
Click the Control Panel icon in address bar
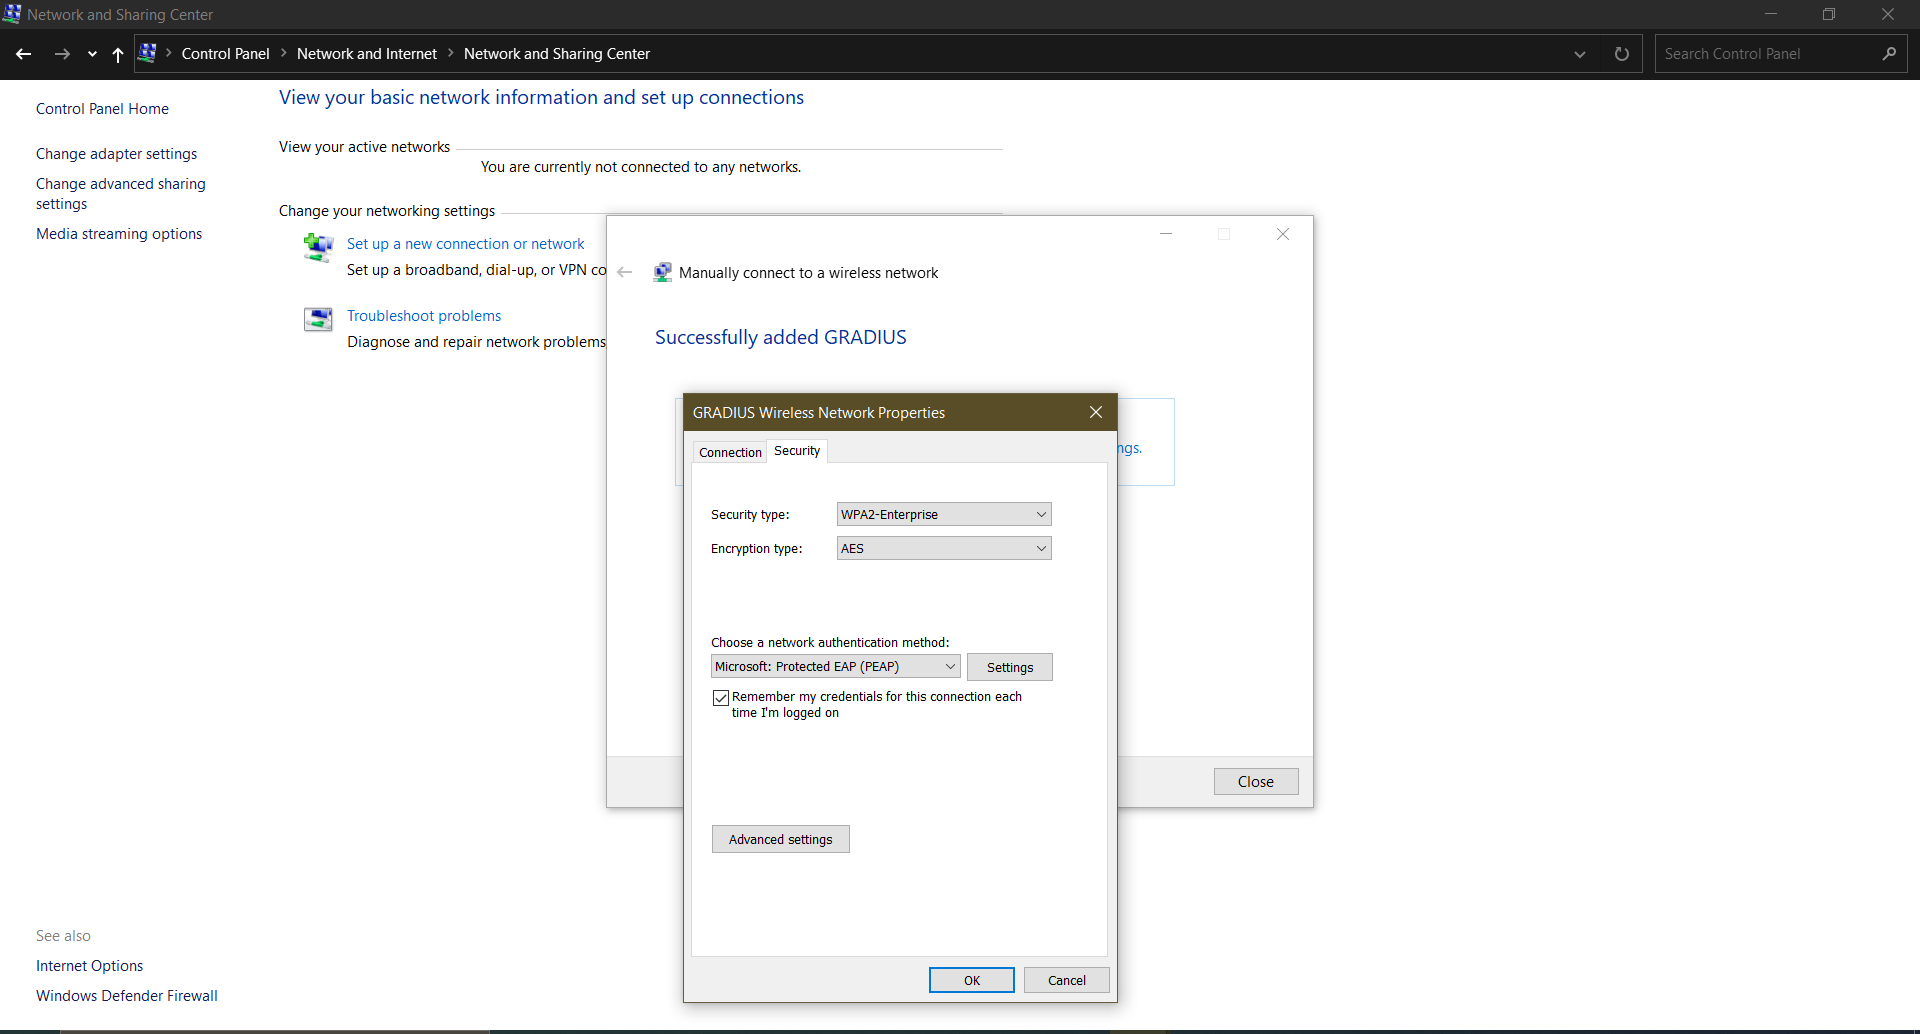147,53
